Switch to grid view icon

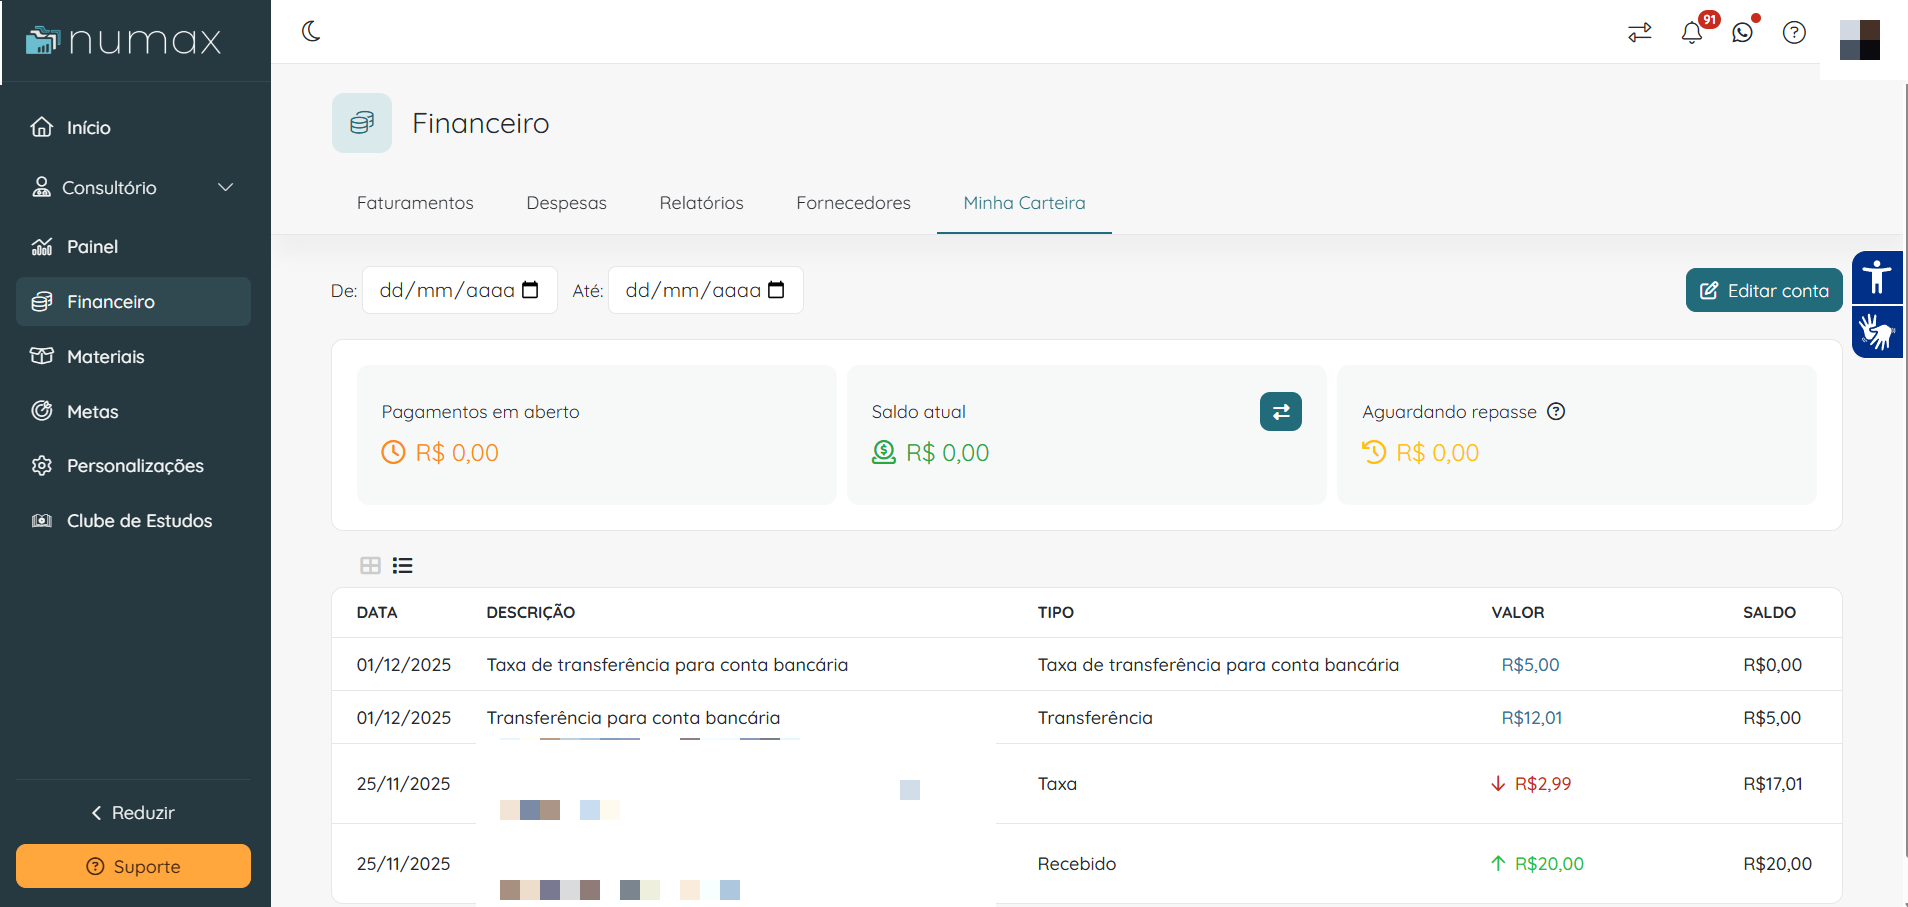(x=370, y=566)
